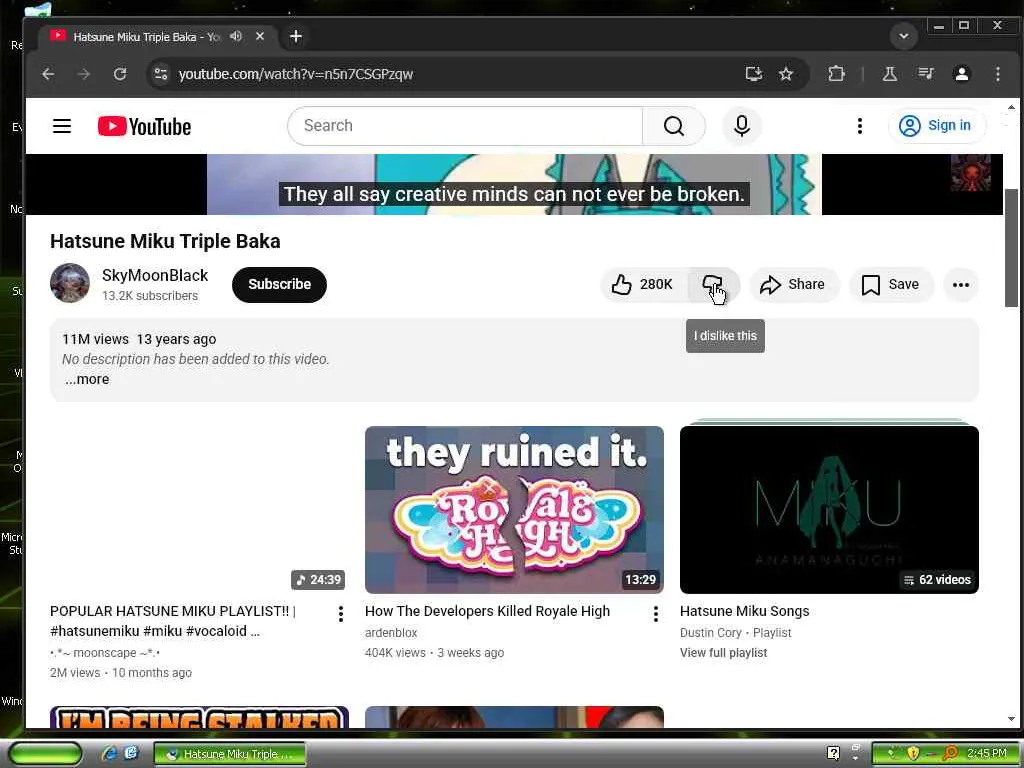Open SkyMoonBlack channel name link

(155, 276)
